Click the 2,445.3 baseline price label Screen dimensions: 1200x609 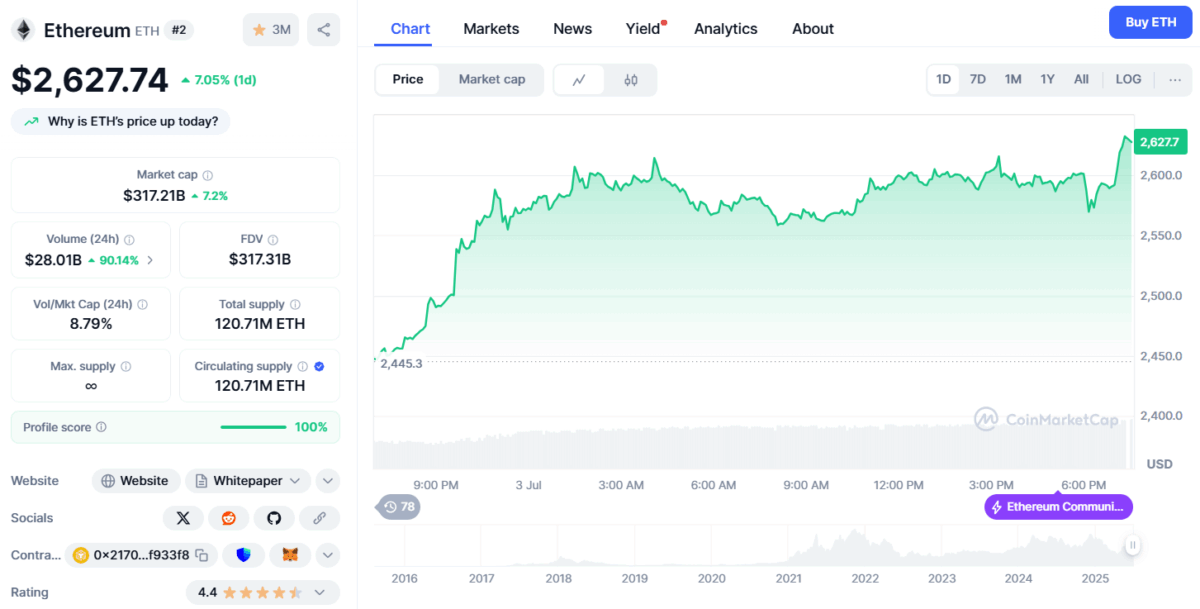(x=401, y=363)
